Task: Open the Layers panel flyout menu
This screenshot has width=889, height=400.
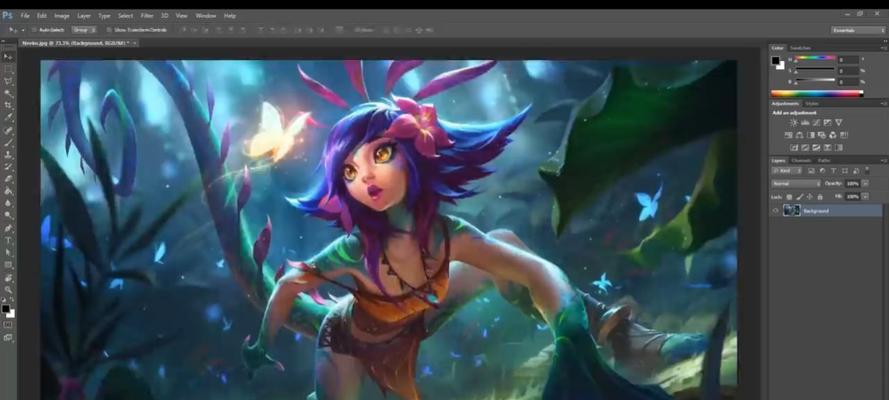Action: click(x=884, y=161)
